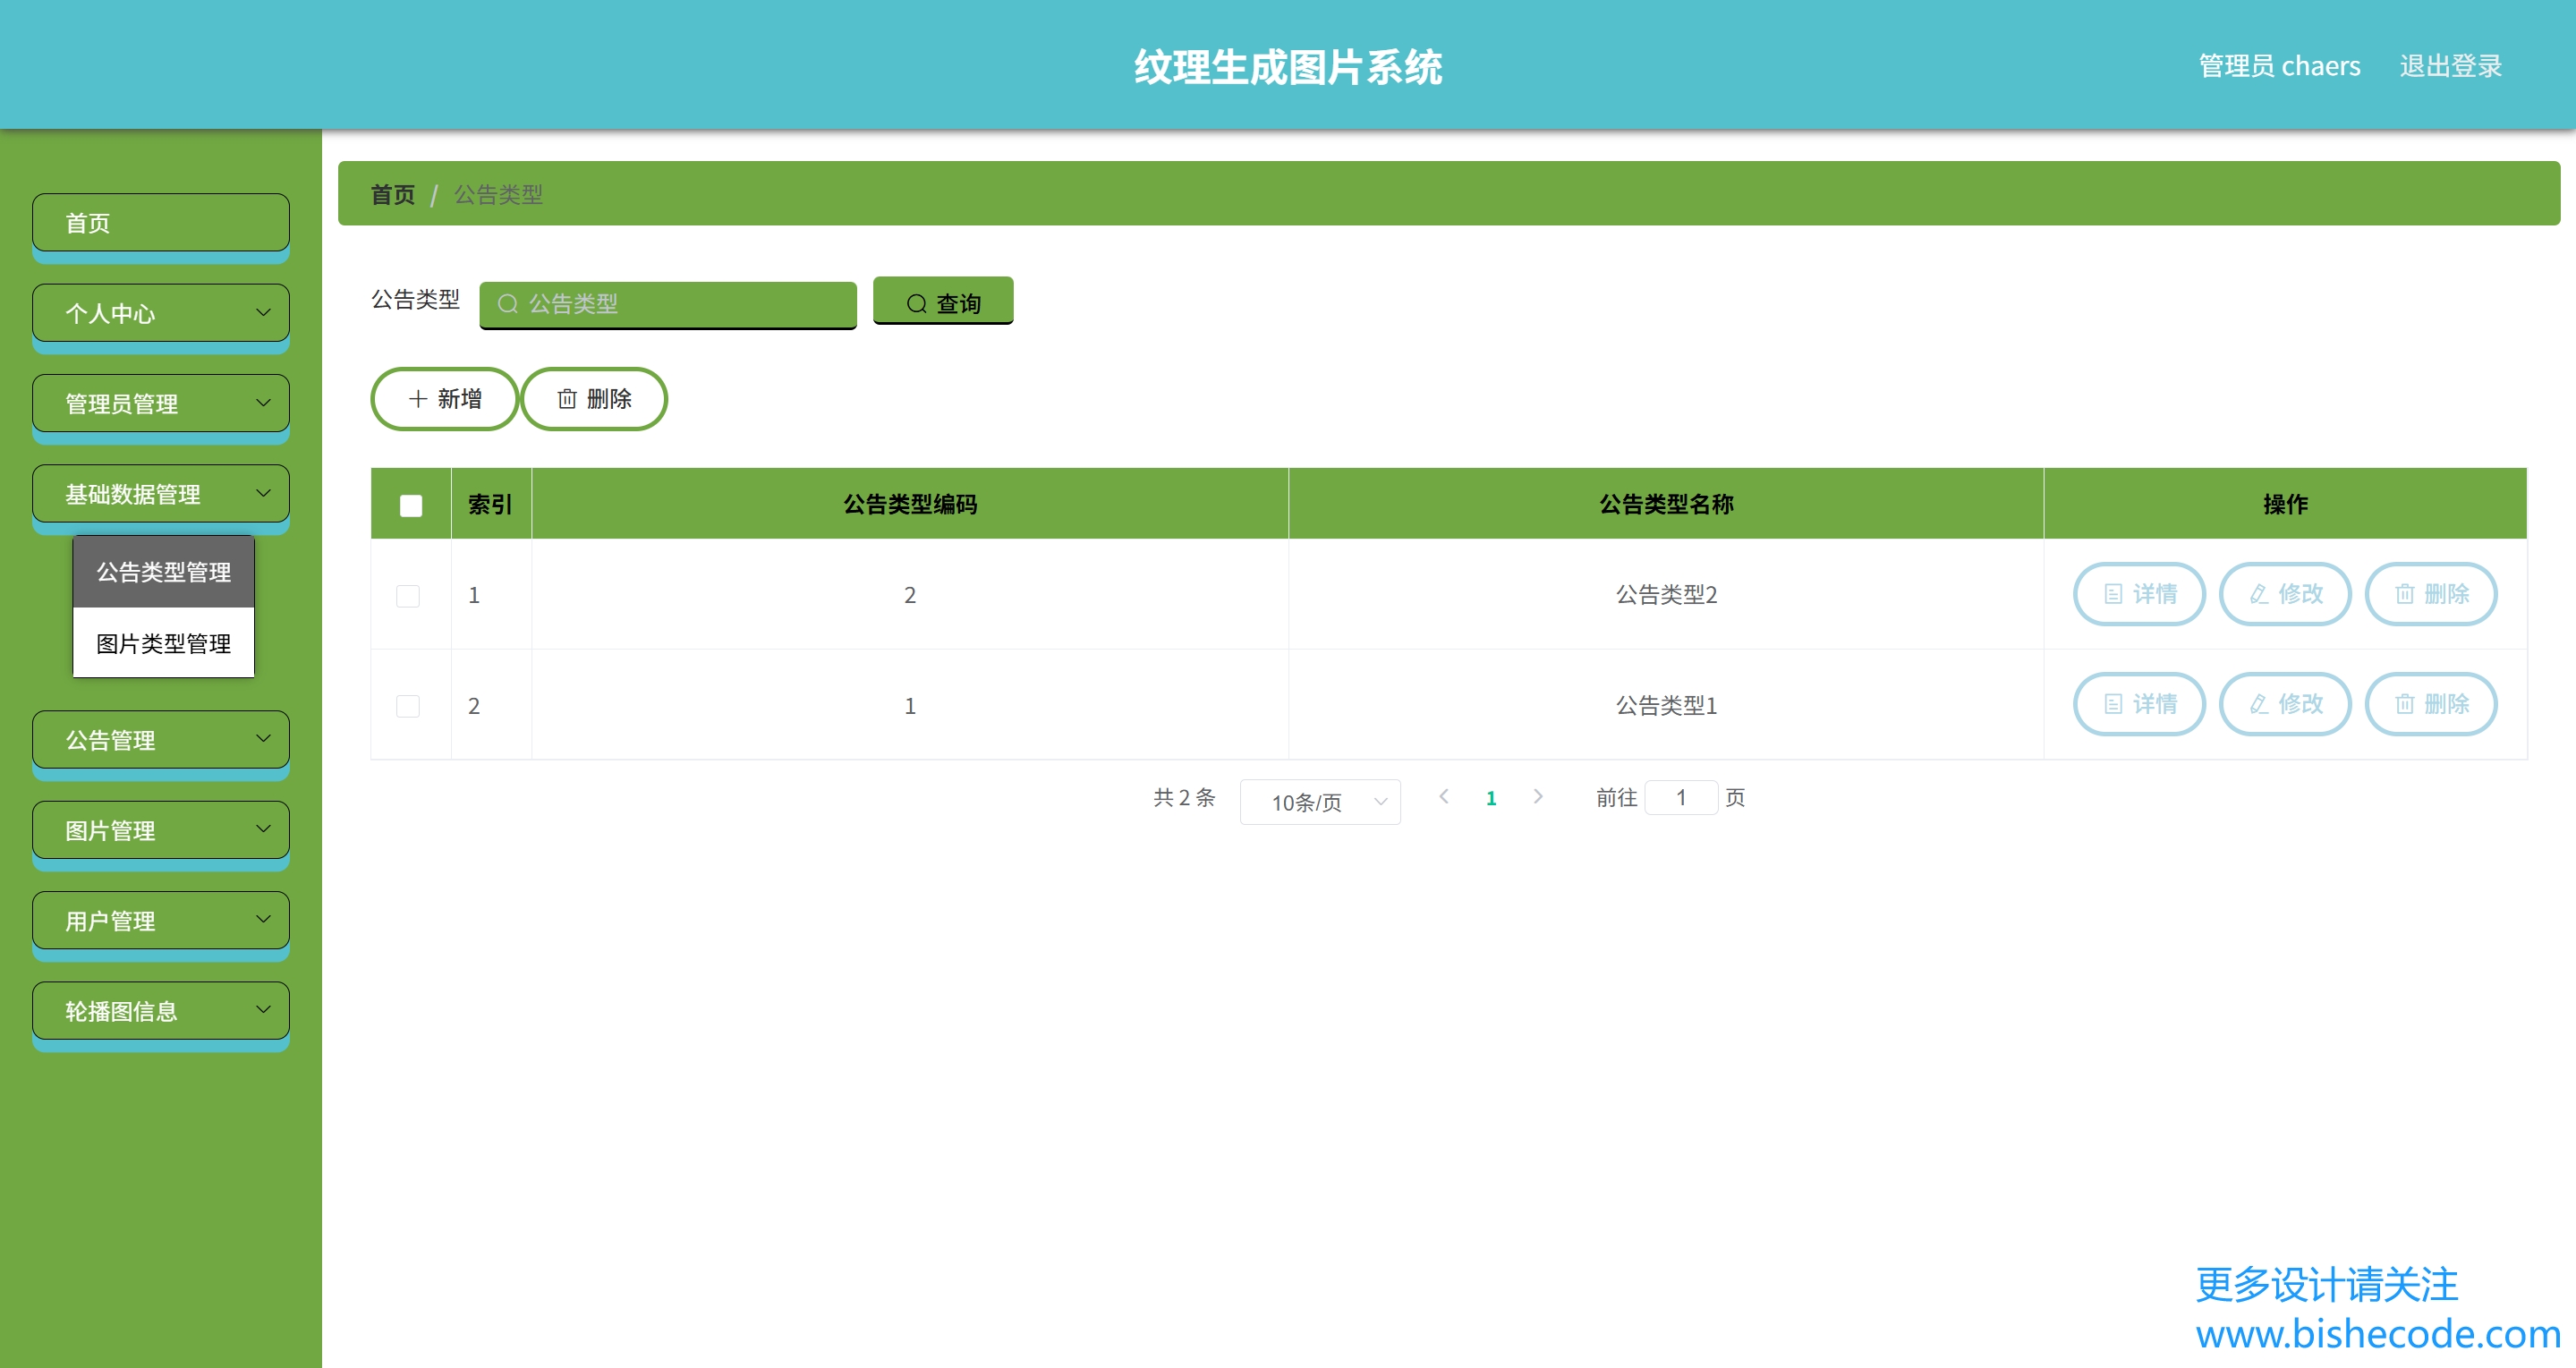Click the 前往 page number input
This screenshot has height=1368, width=2576.
[1681, 797]
